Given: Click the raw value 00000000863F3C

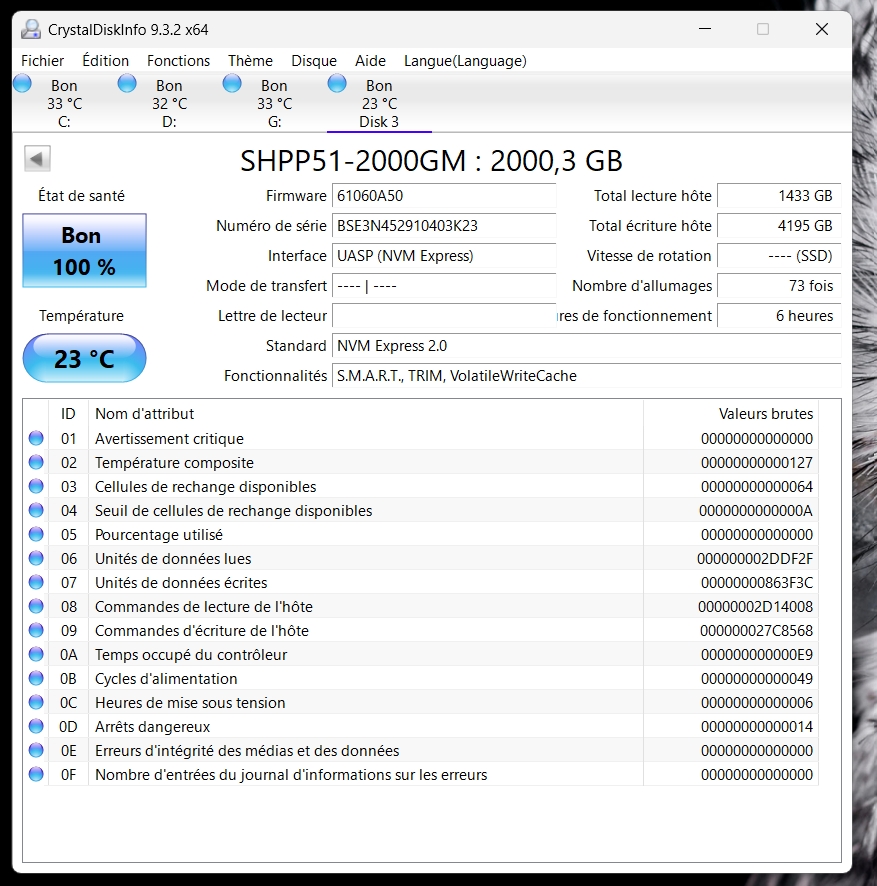Looking at the screenshot, I should 757,583.
